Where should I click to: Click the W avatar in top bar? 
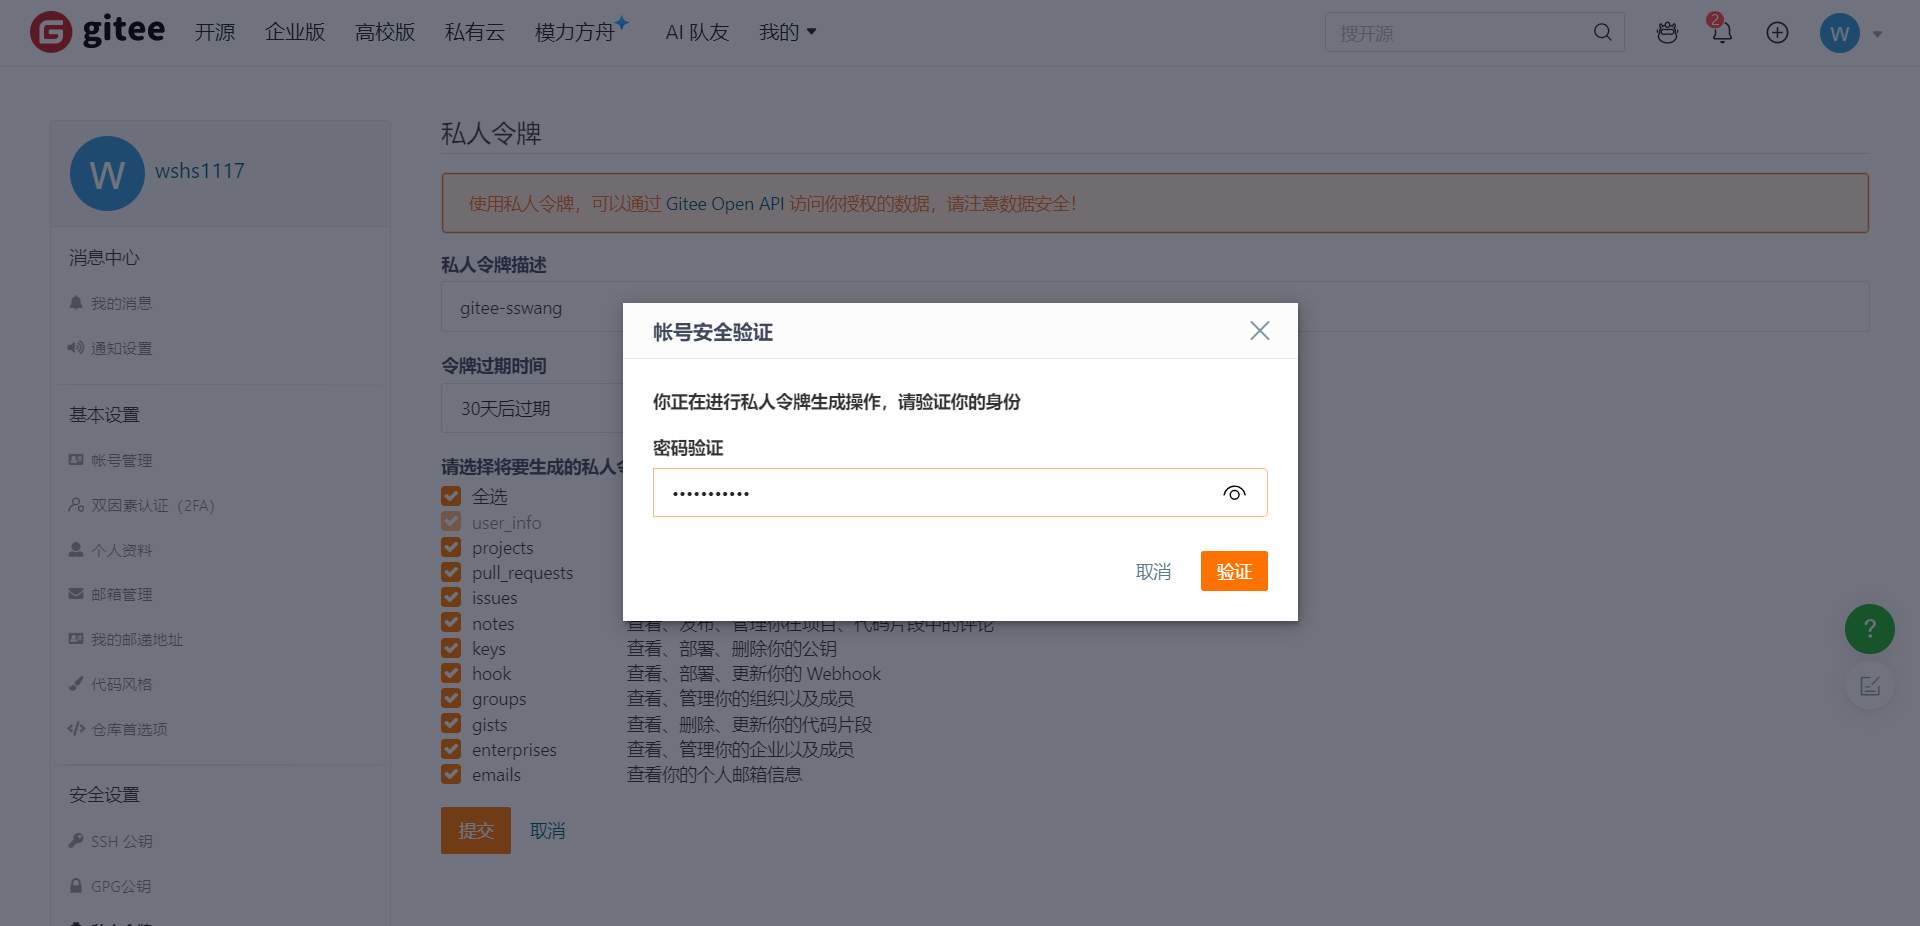(x=1839, y=33)
